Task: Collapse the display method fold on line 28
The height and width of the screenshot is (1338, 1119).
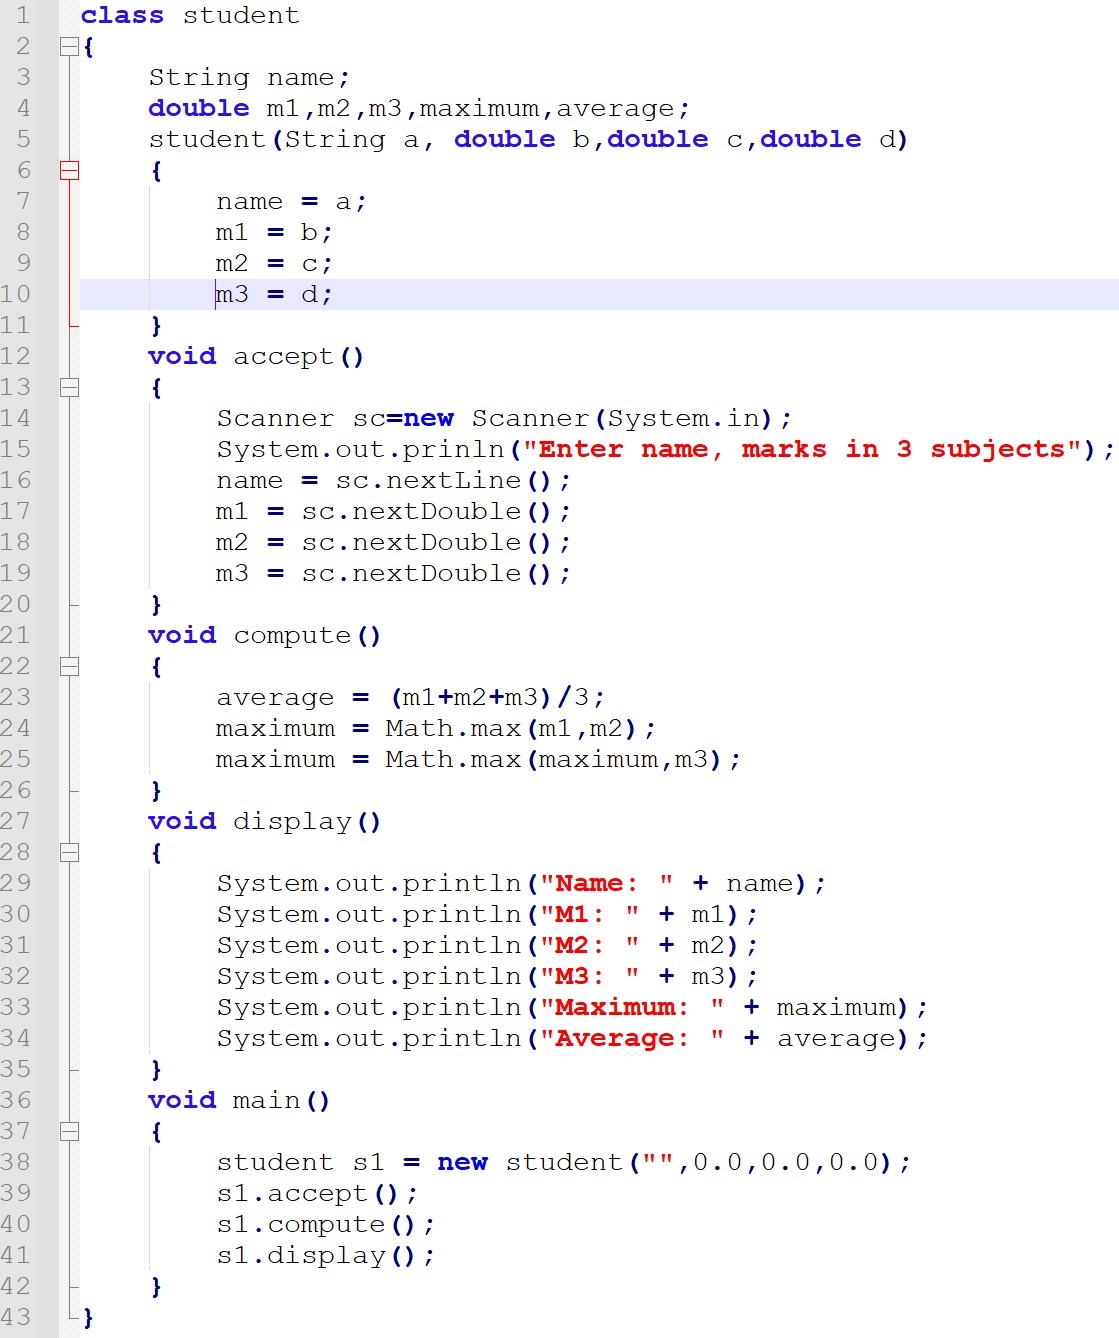Action: pos(69,852)
